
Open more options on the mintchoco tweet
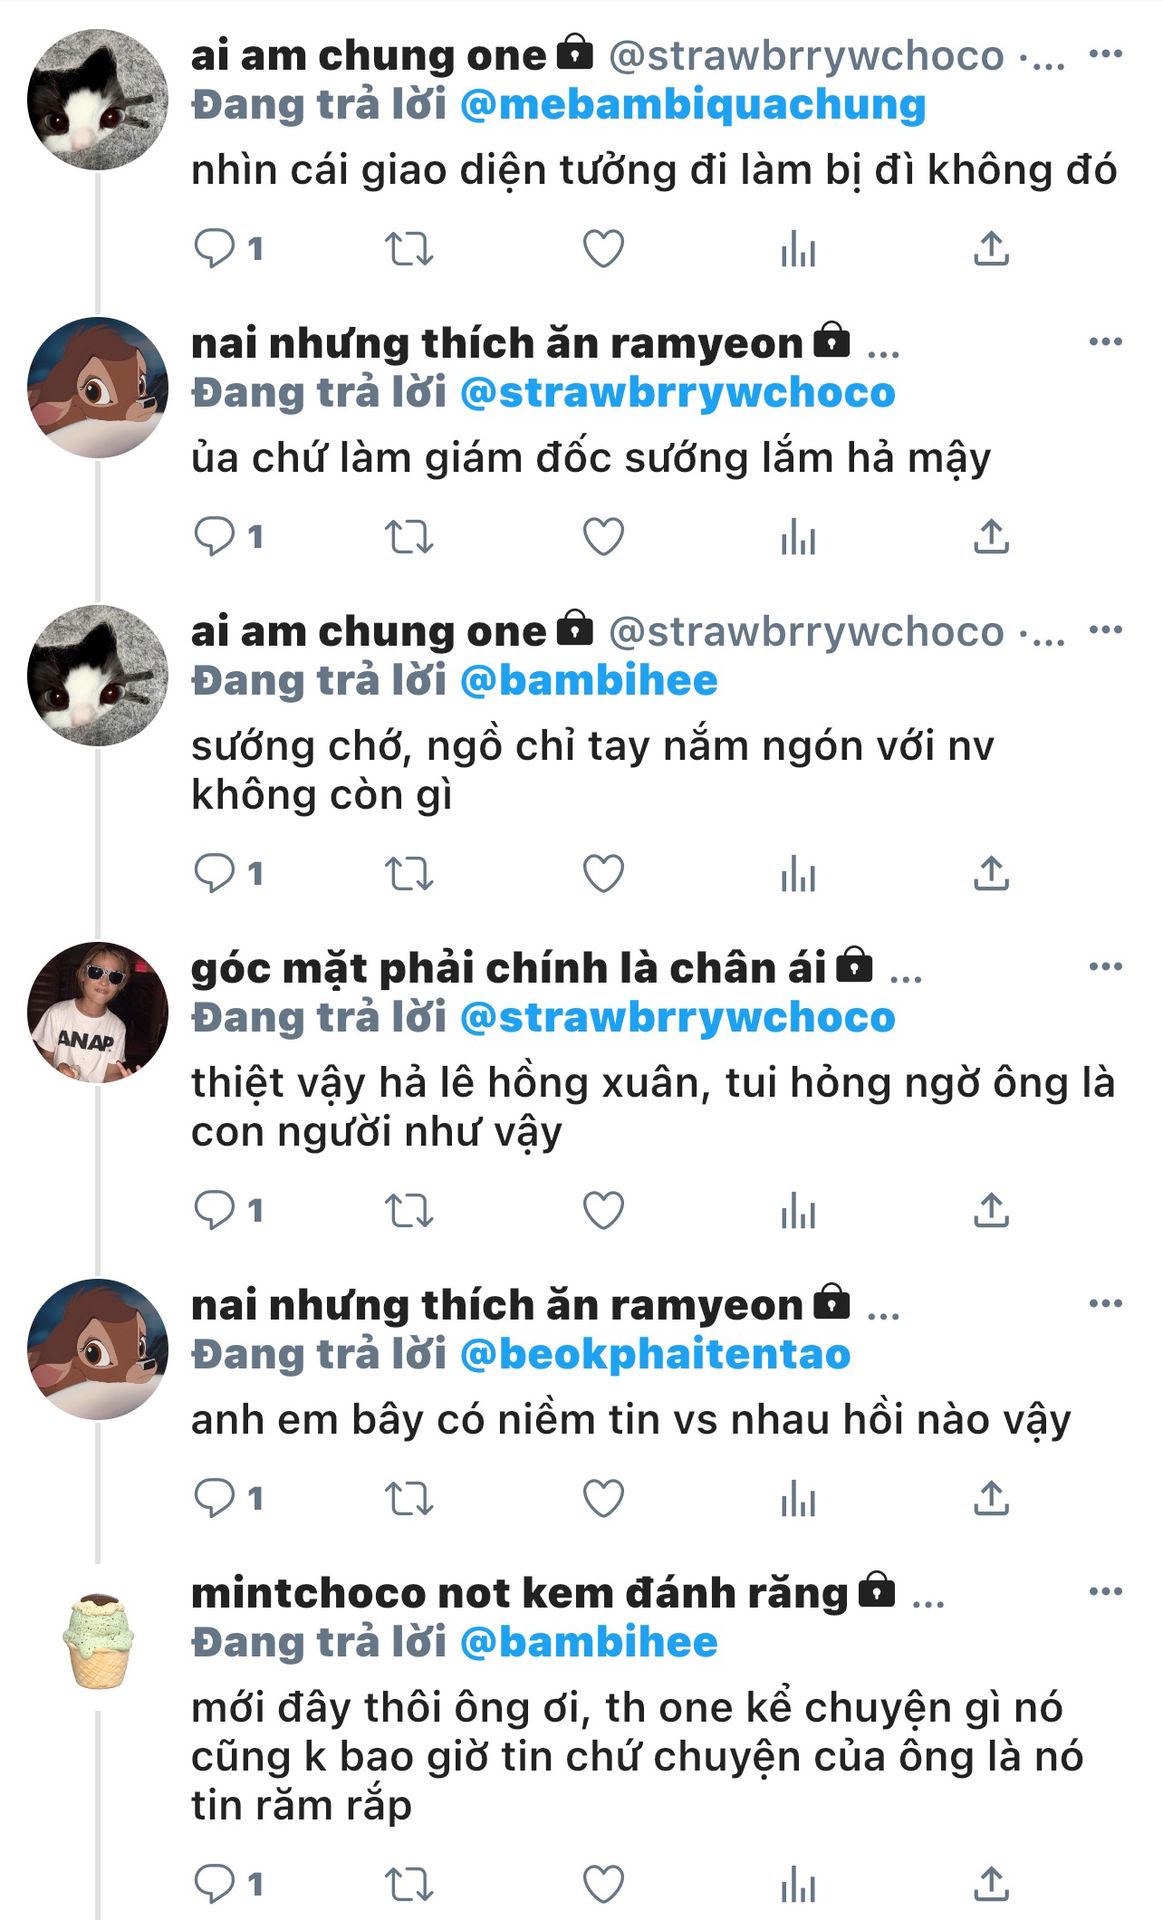click(1105, 1591)
